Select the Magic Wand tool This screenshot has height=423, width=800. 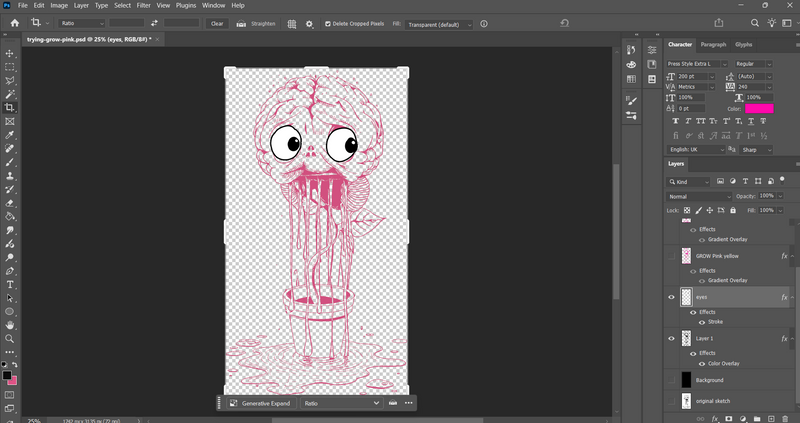(10, 94)
